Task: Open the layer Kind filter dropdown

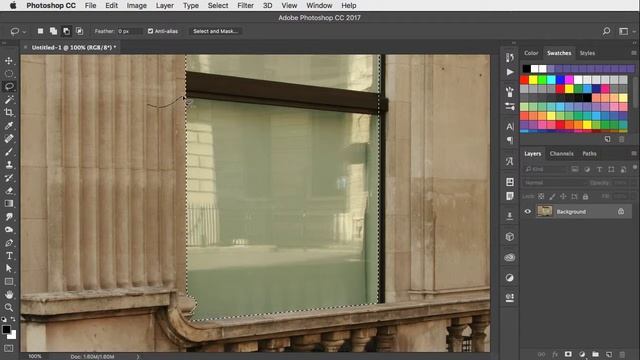Action: click(x=545, y=169)
